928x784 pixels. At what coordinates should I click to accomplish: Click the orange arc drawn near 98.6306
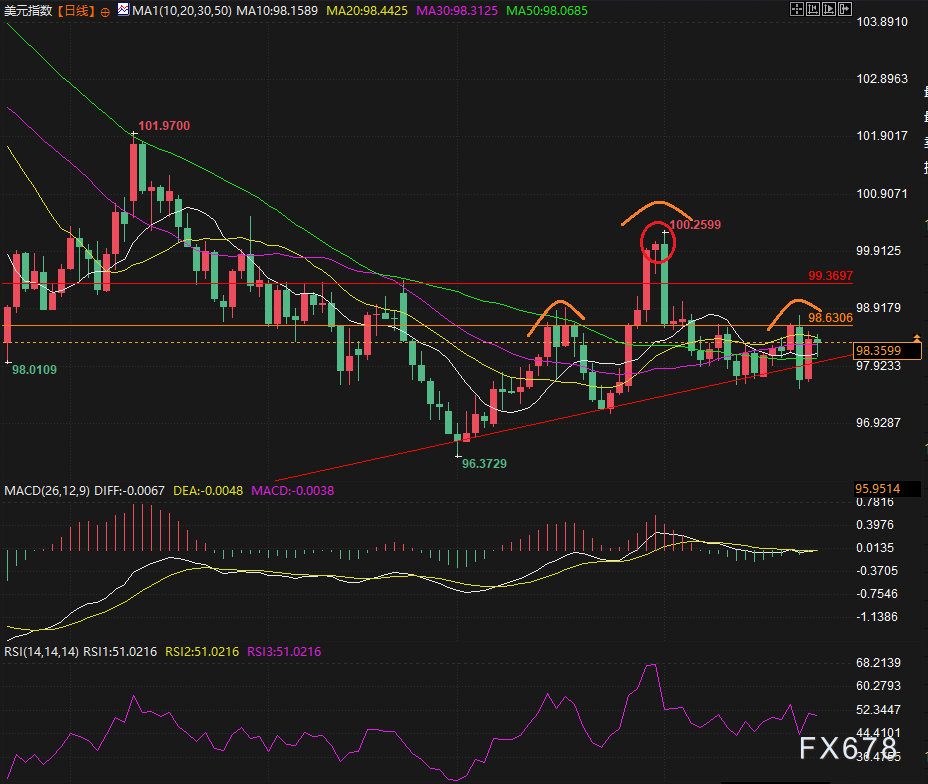tap(793, 309)
